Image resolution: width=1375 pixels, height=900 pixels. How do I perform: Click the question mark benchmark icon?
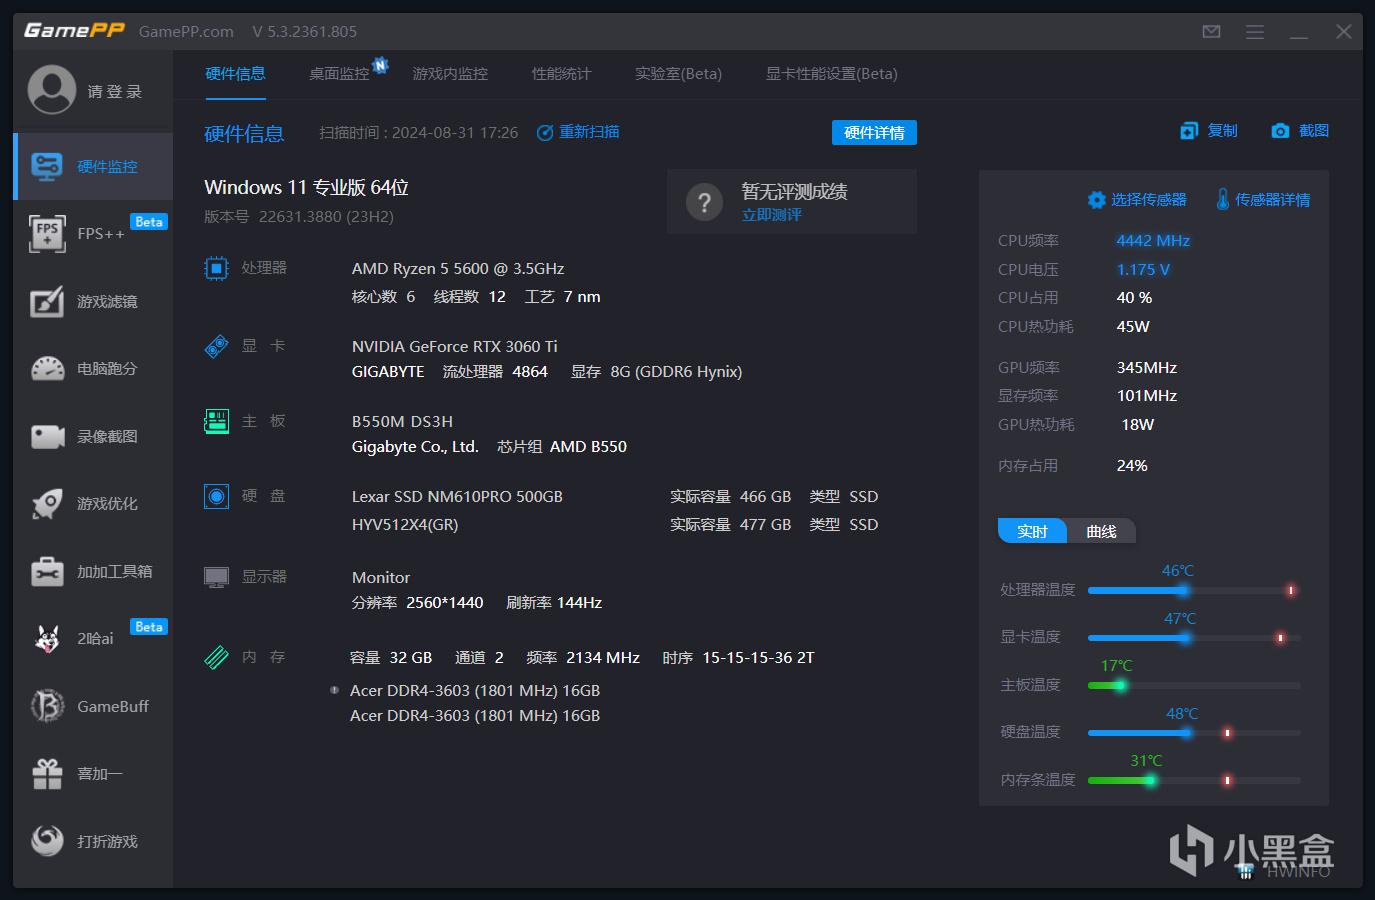[704, 203]
